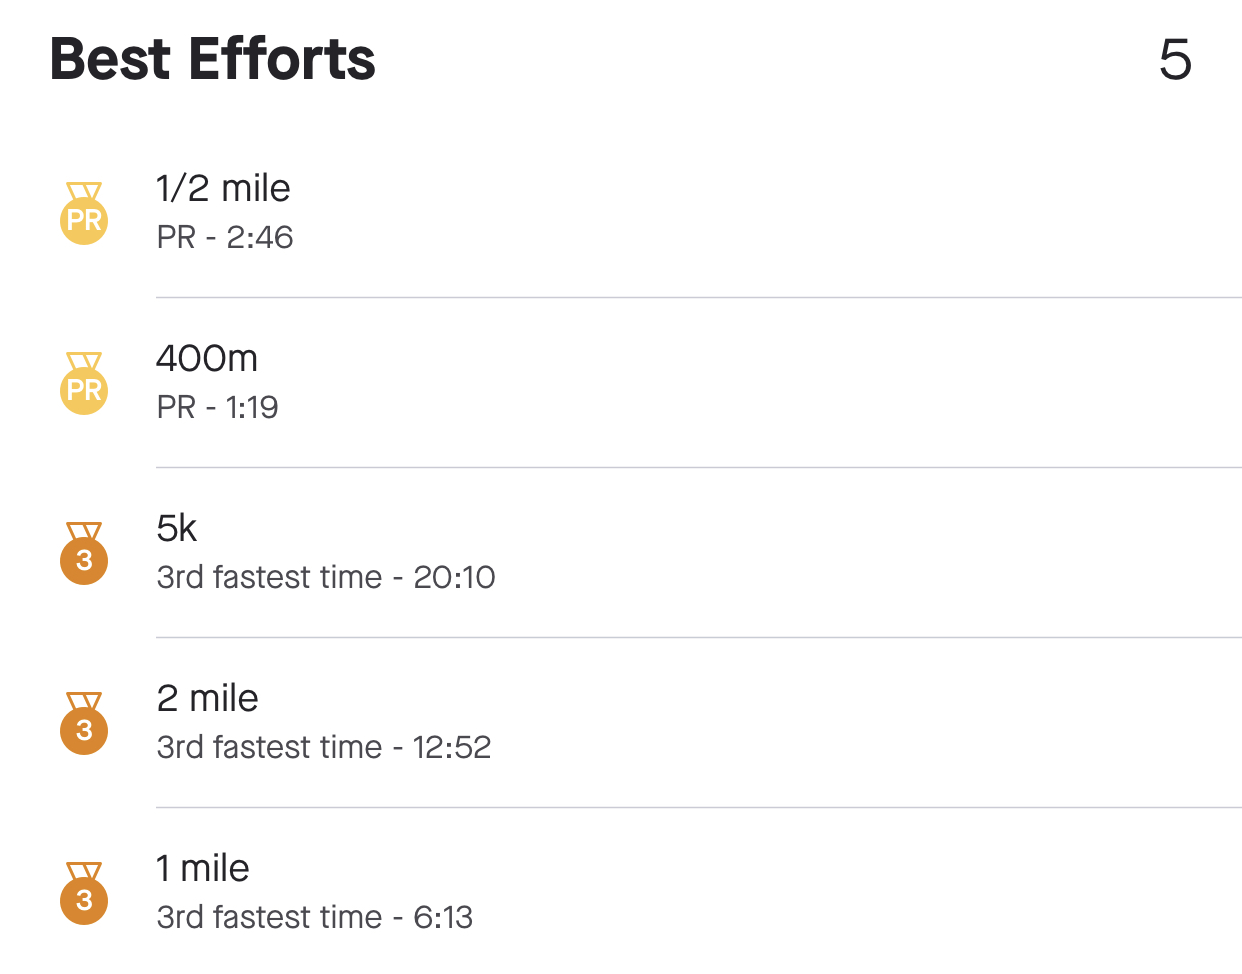Screen dimensions: 1242x974
Task: Click the bronze 3 medal beside 2 mile
Action: (84, 725)
